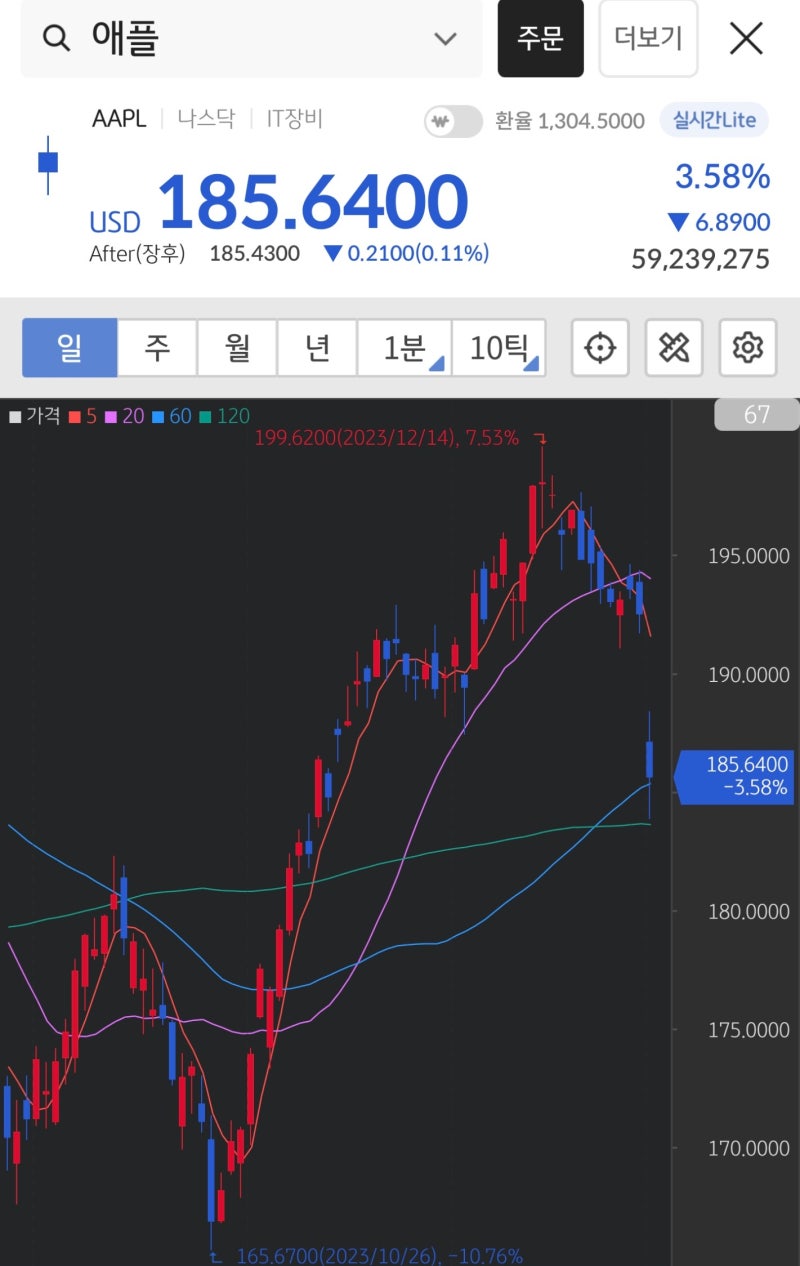The width and height of the screenshot is (800, 1266).
Task: Select the 년 yearly chart tab
Action: pyautogui.click(x=317, y=348)
